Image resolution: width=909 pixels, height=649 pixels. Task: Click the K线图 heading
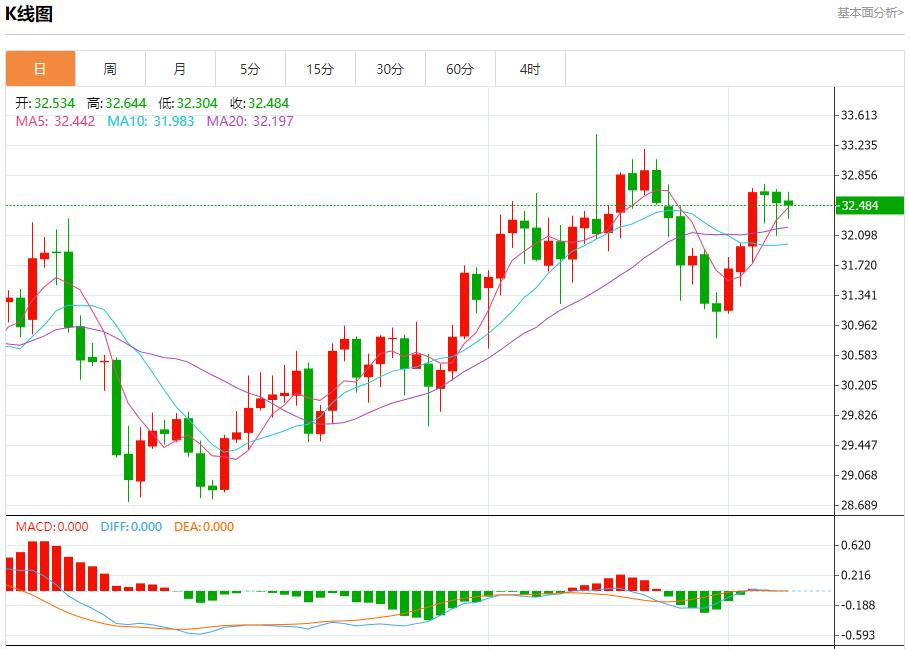(30, 14)
